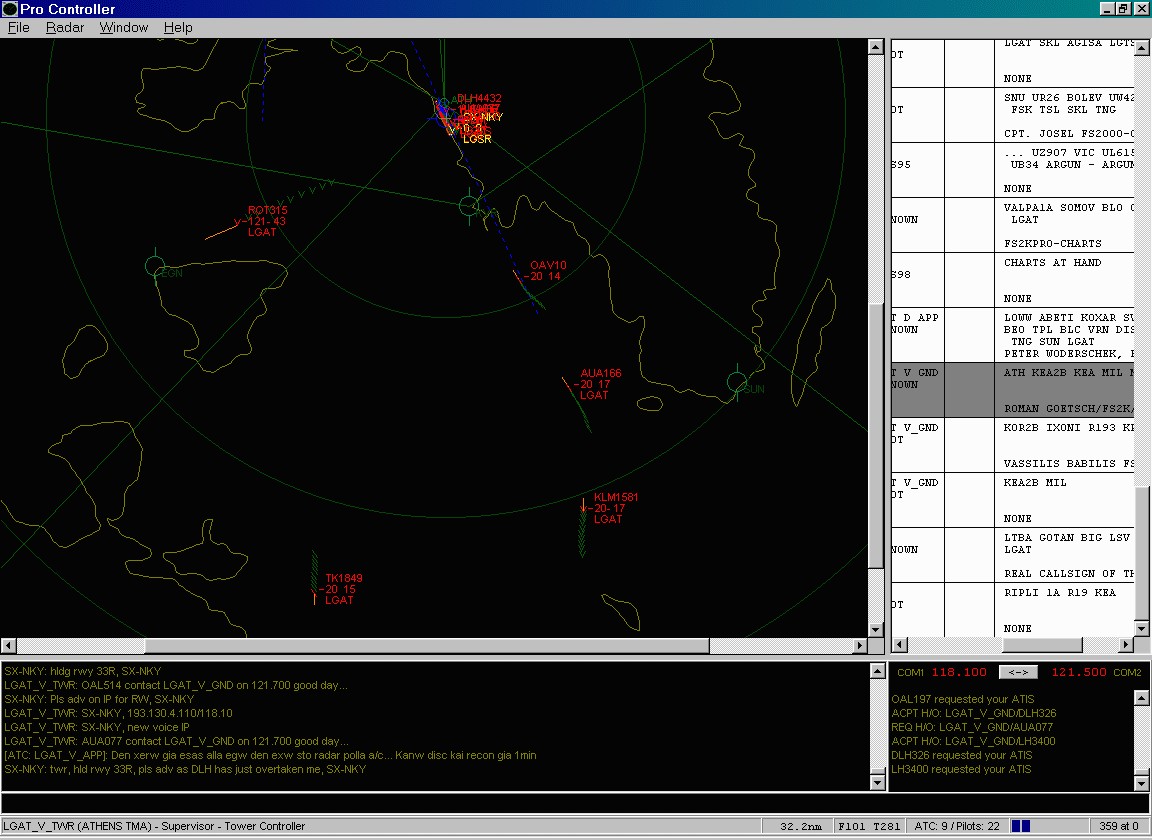This screenshot has width=1152, height=840.
Task: Click message REQ H/O LGAT_V_GND/AUA077
Action: click(x=972, y=727)
